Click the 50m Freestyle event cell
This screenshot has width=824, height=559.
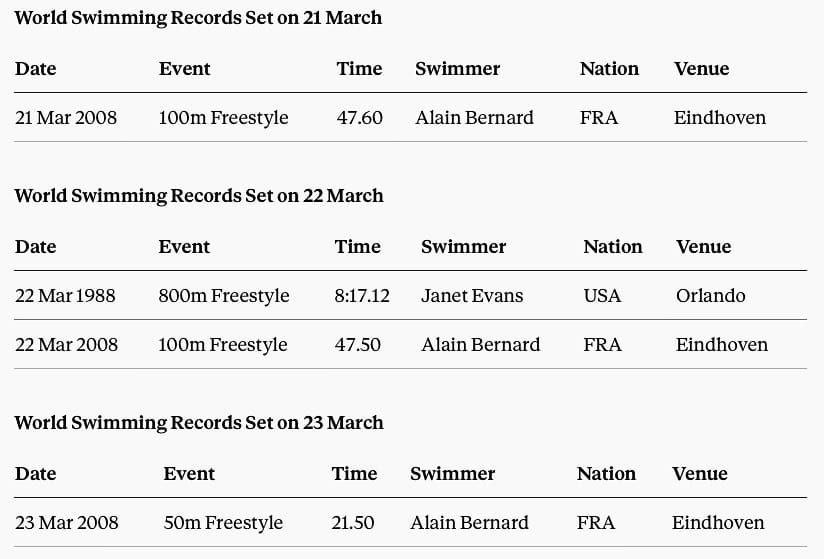223,523
